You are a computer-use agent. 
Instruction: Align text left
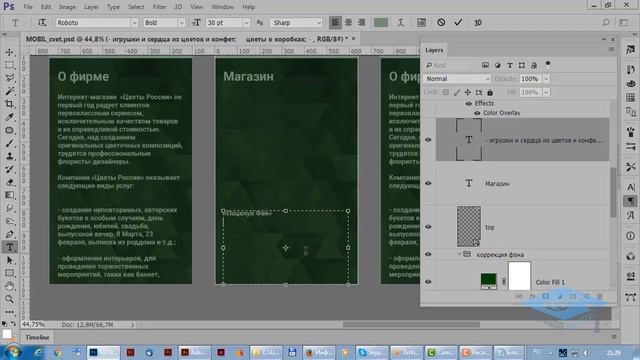(335, 23)
